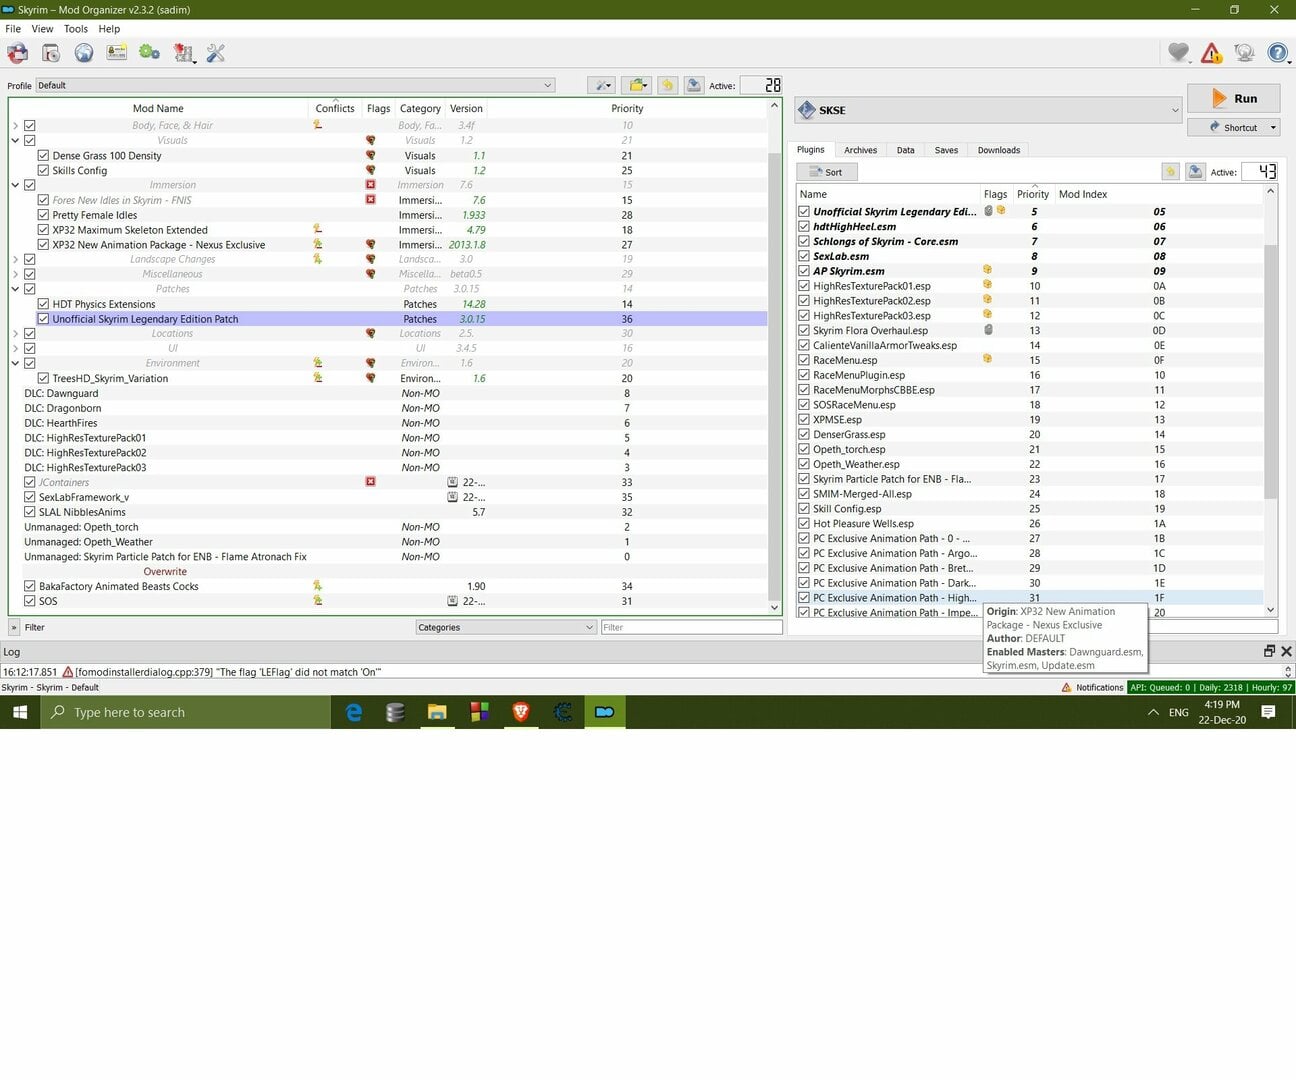
Task: Open Nexus with the globe icon
Action: (84, 53)
